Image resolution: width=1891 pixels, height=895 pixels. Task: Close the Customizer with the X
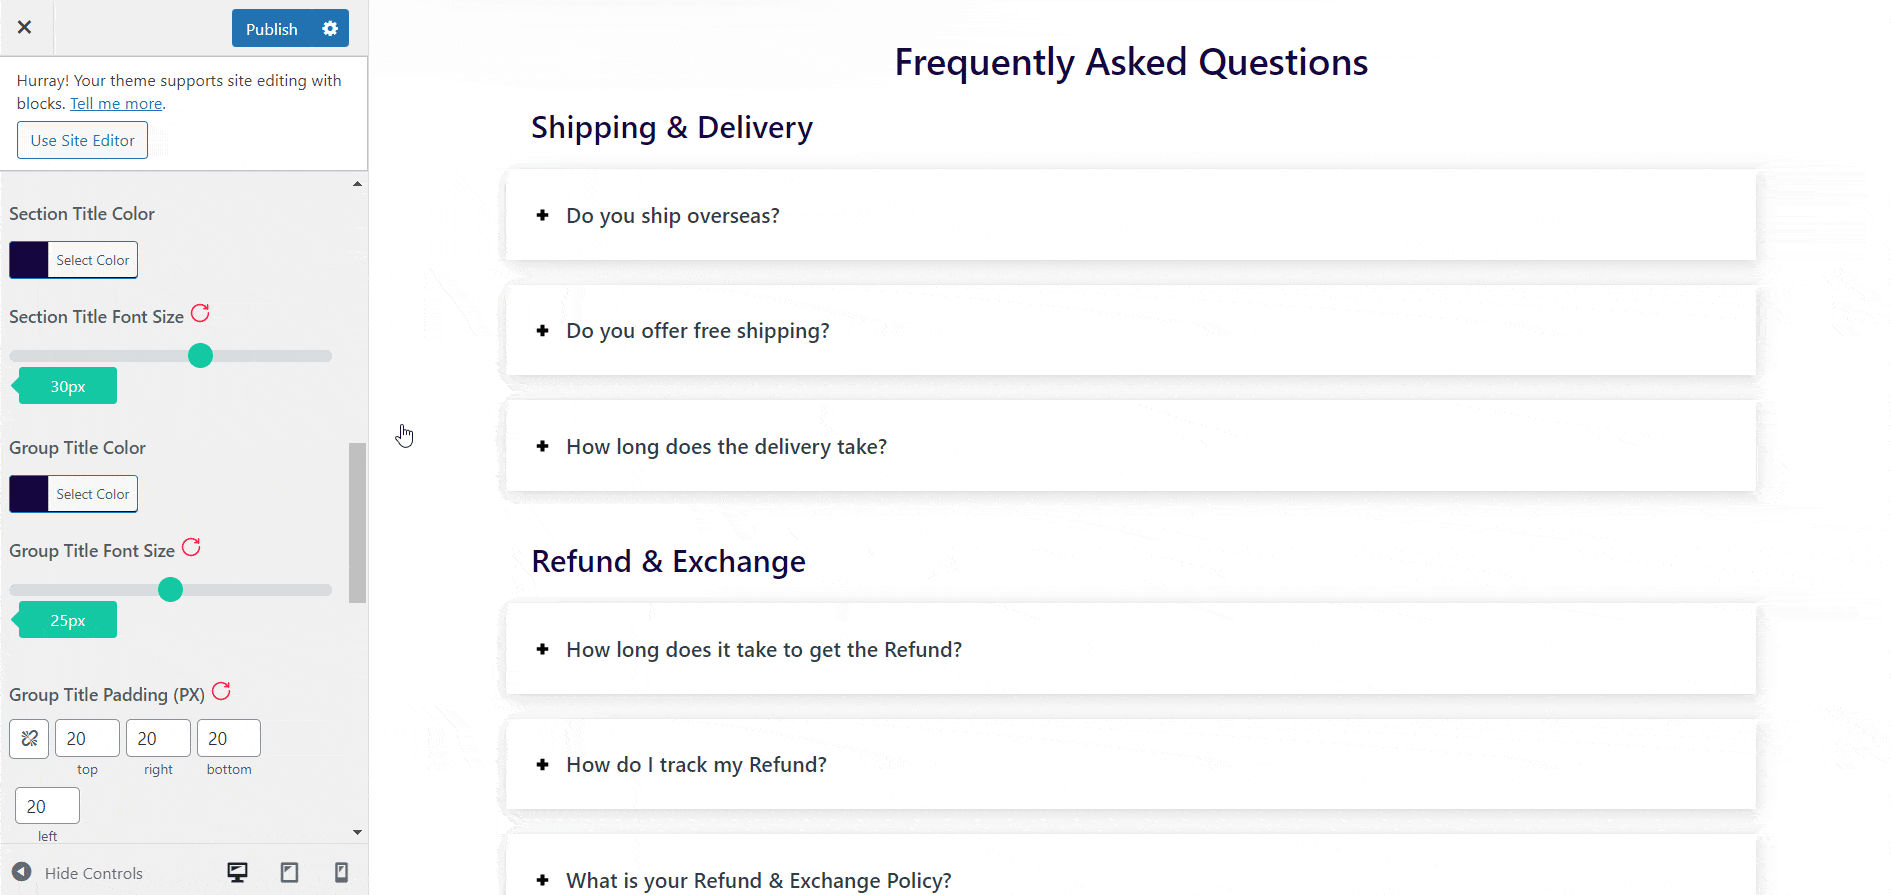25,27
